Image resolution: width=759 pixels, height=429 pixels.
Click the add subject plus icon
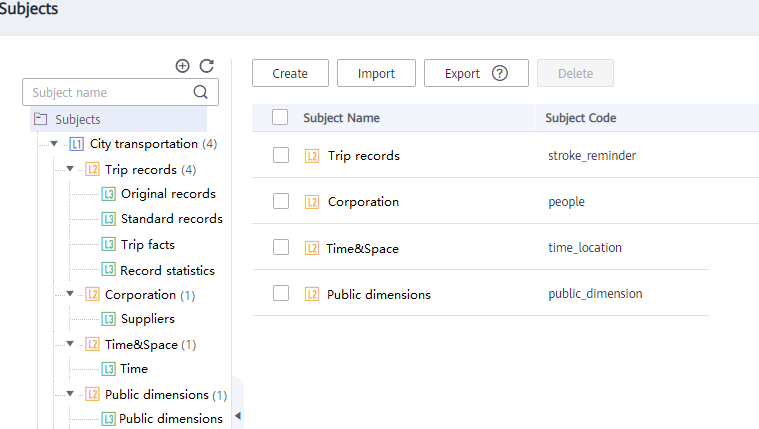182,66
